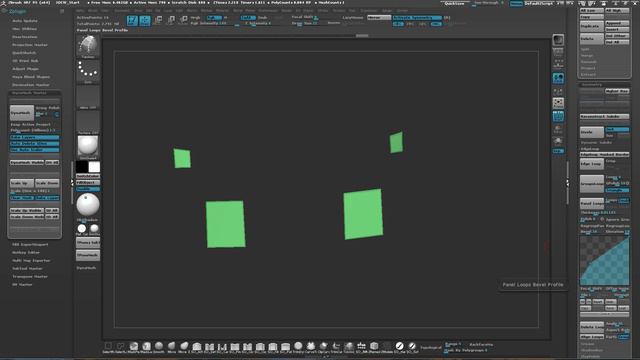
Task: Select the Move transform icon in top shelf
Action: point(158,20)
